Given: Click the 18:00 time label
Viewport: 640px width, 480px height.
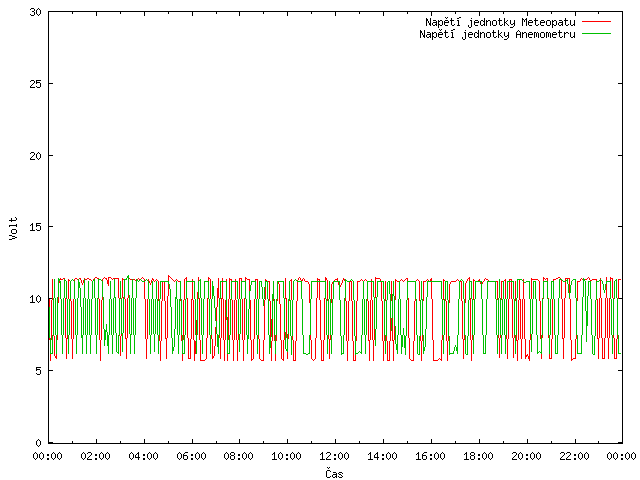Looking at the screenshot, I should tap(478, 456).
